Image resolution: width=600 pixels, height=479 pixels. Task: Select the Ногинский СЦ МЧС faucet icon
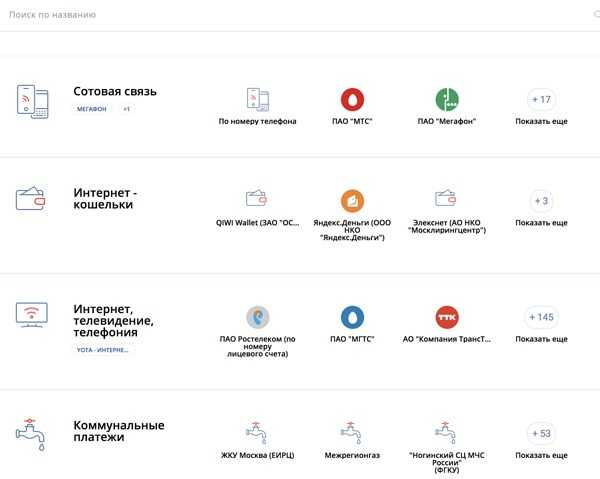(445, 433)
